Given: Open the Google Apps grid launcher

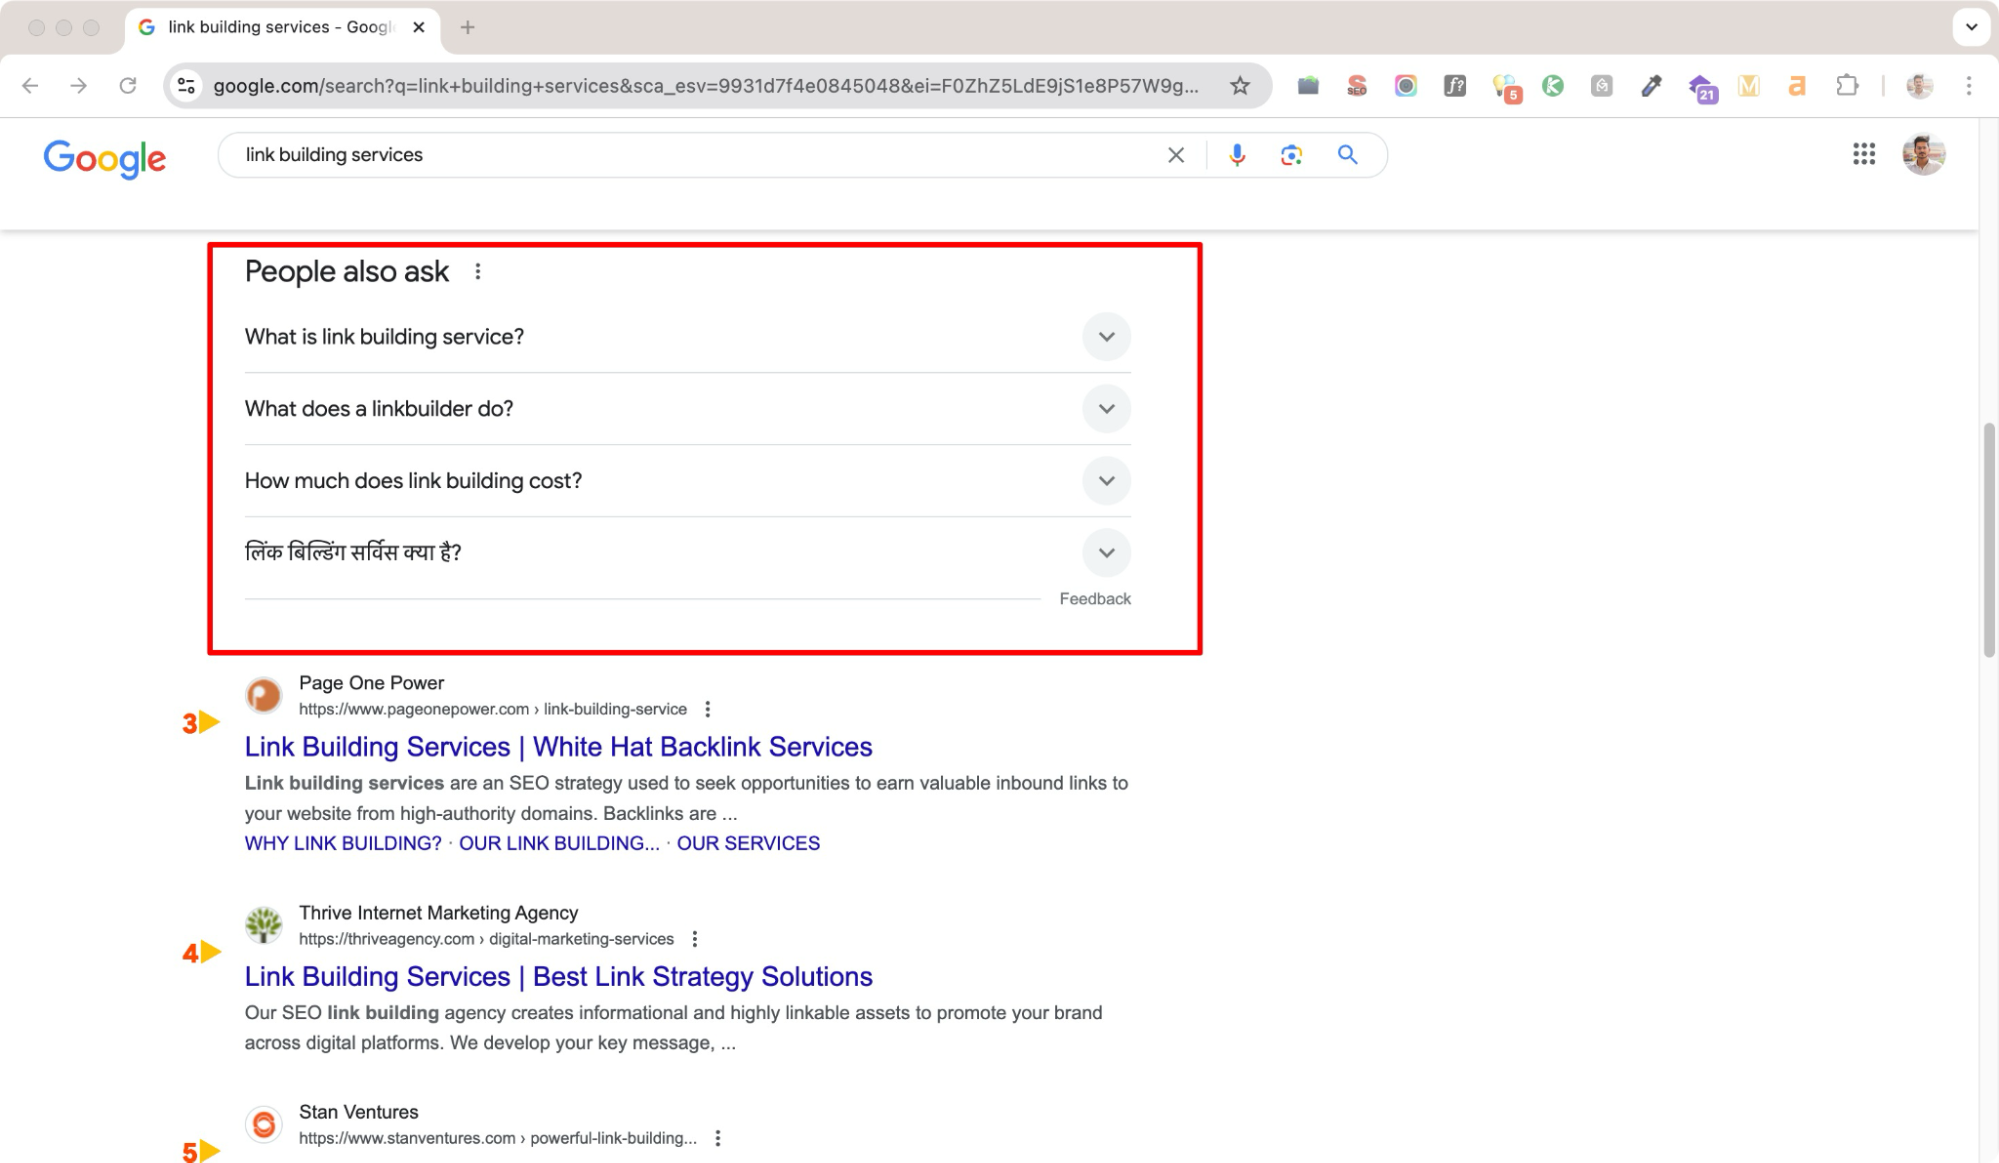Looking at the screenshot, I should point(1863,155).
